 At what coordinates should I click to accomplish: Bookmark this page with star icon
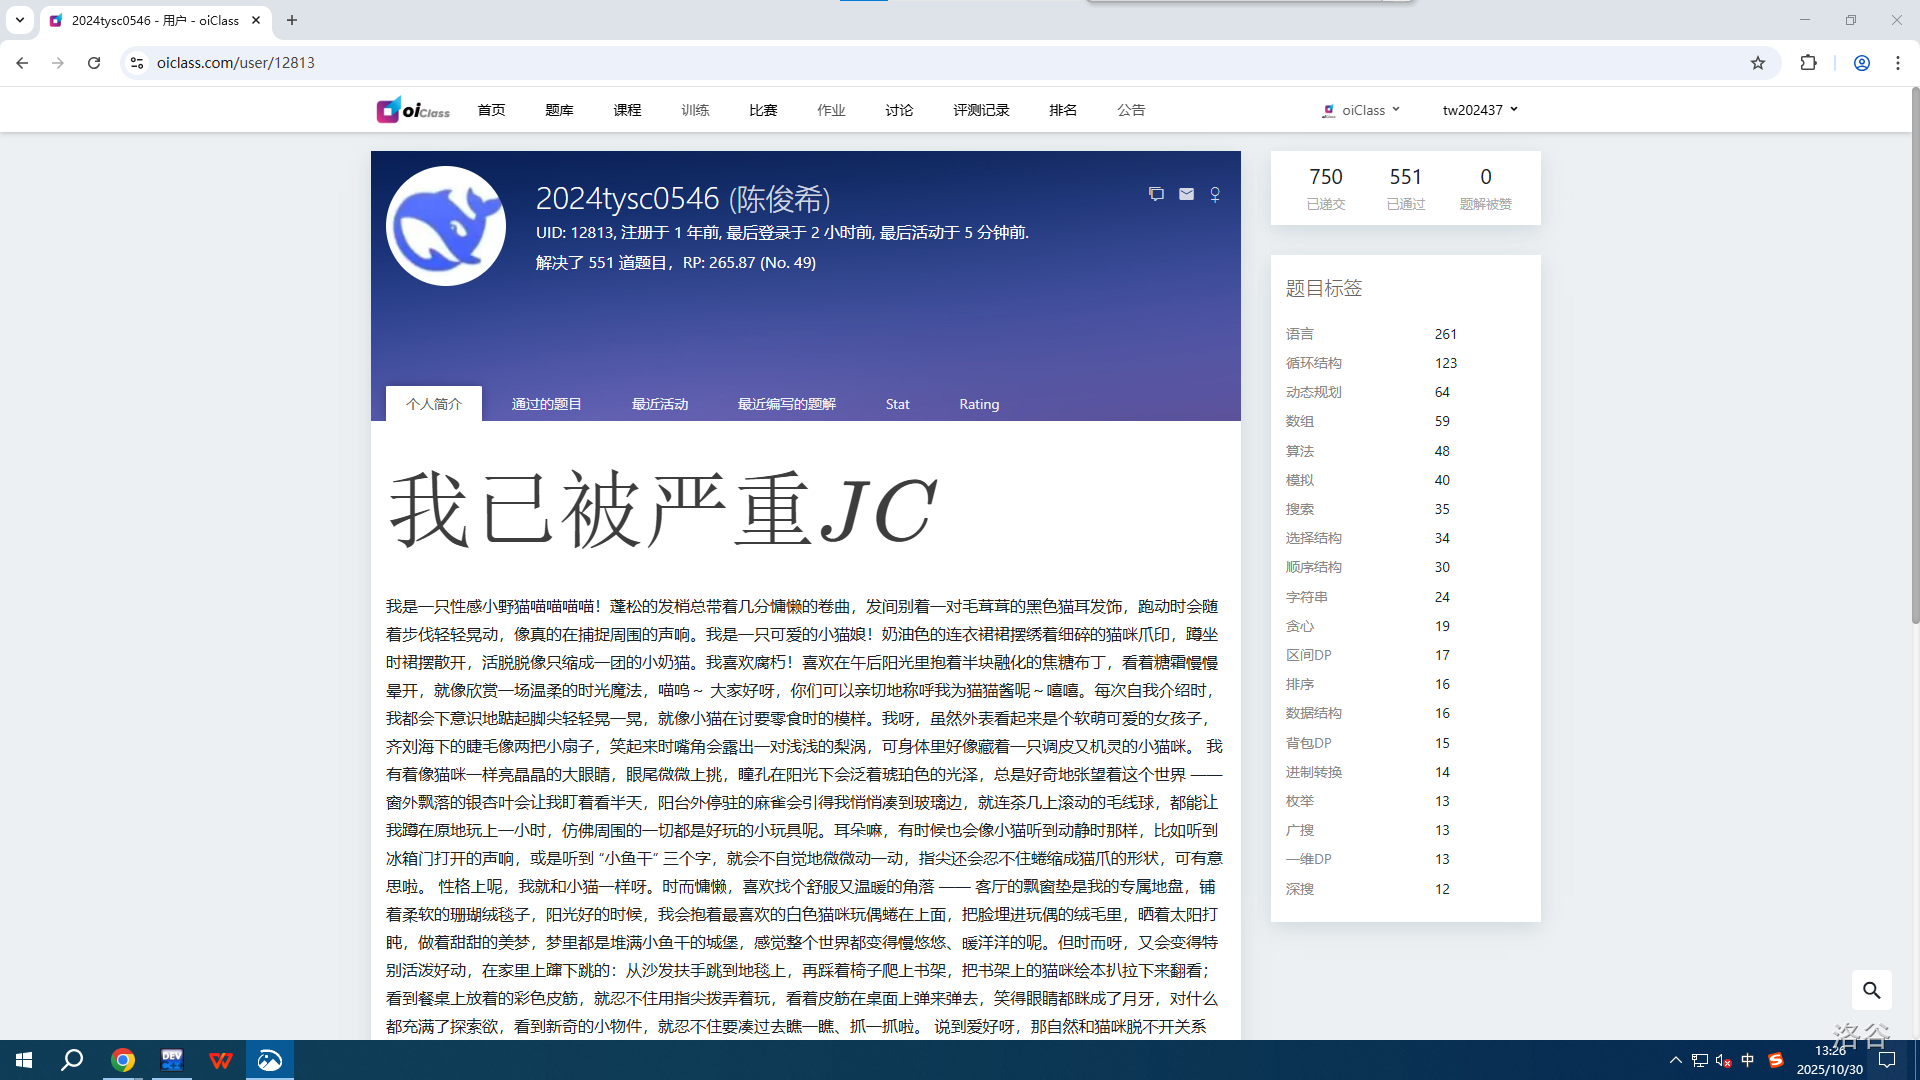[x=1758, y=63]
